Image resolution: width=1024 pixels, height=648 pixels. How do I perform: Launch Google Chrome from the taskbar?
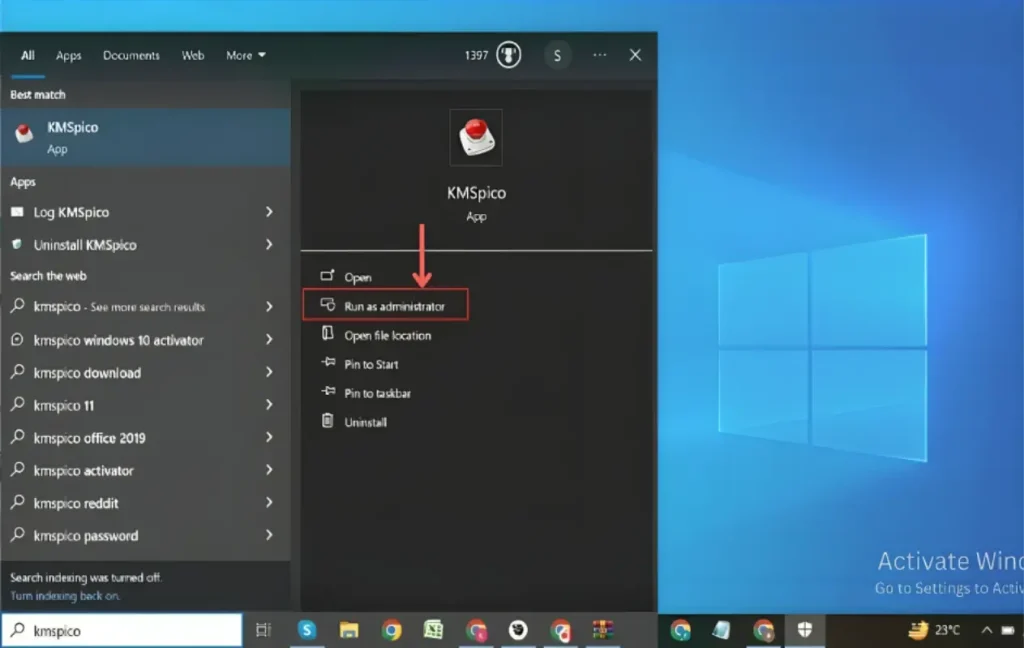click(x=392, y=630)
